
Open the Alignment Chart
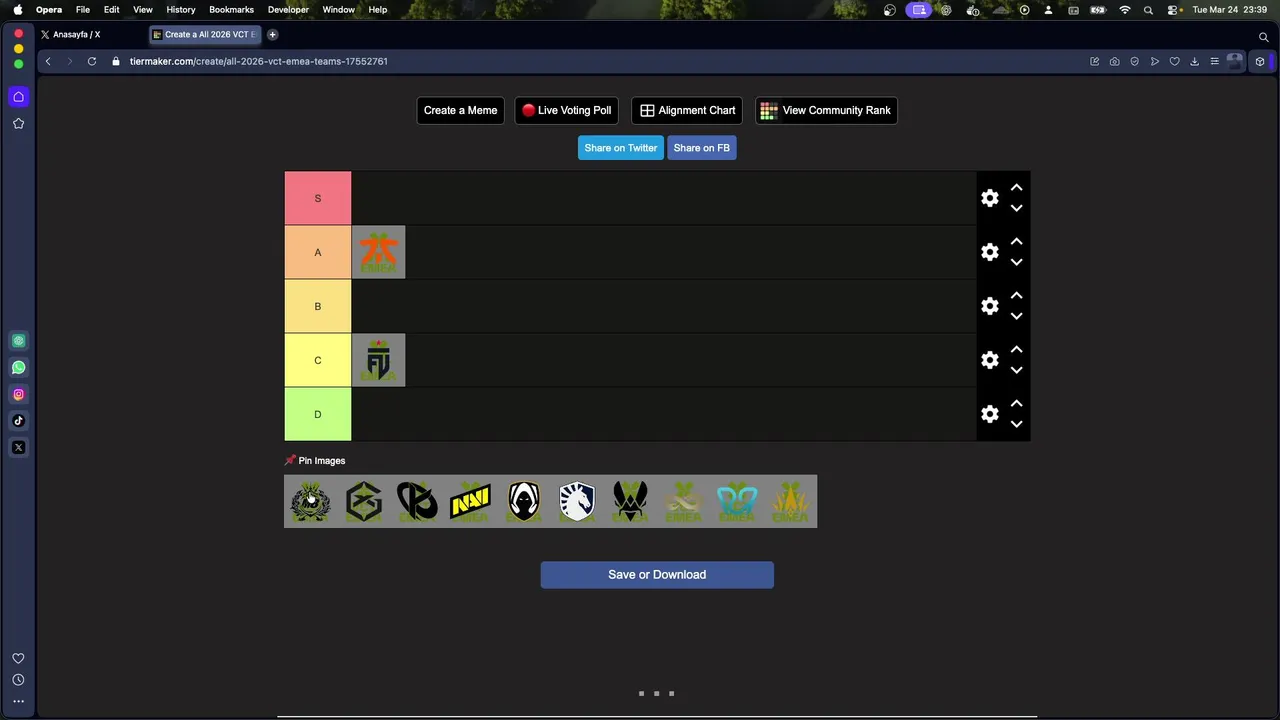687,110
